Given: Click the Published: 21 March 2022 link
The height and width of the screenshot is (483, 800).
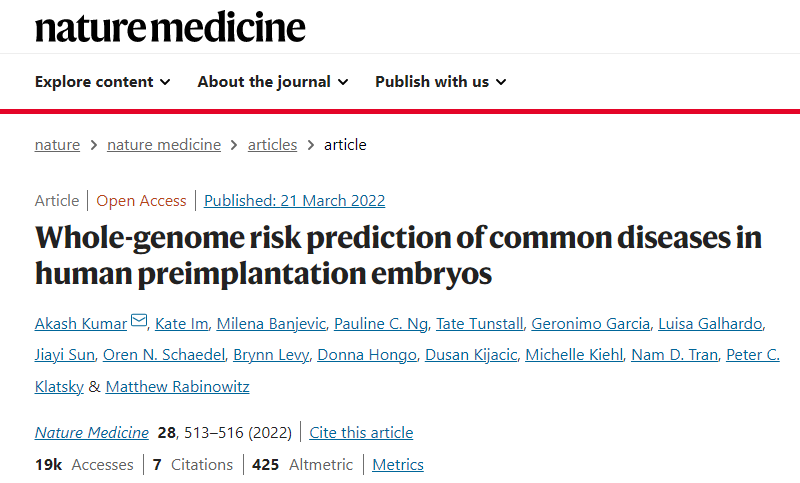Looking at the screenshot, I should coord(294,201).
